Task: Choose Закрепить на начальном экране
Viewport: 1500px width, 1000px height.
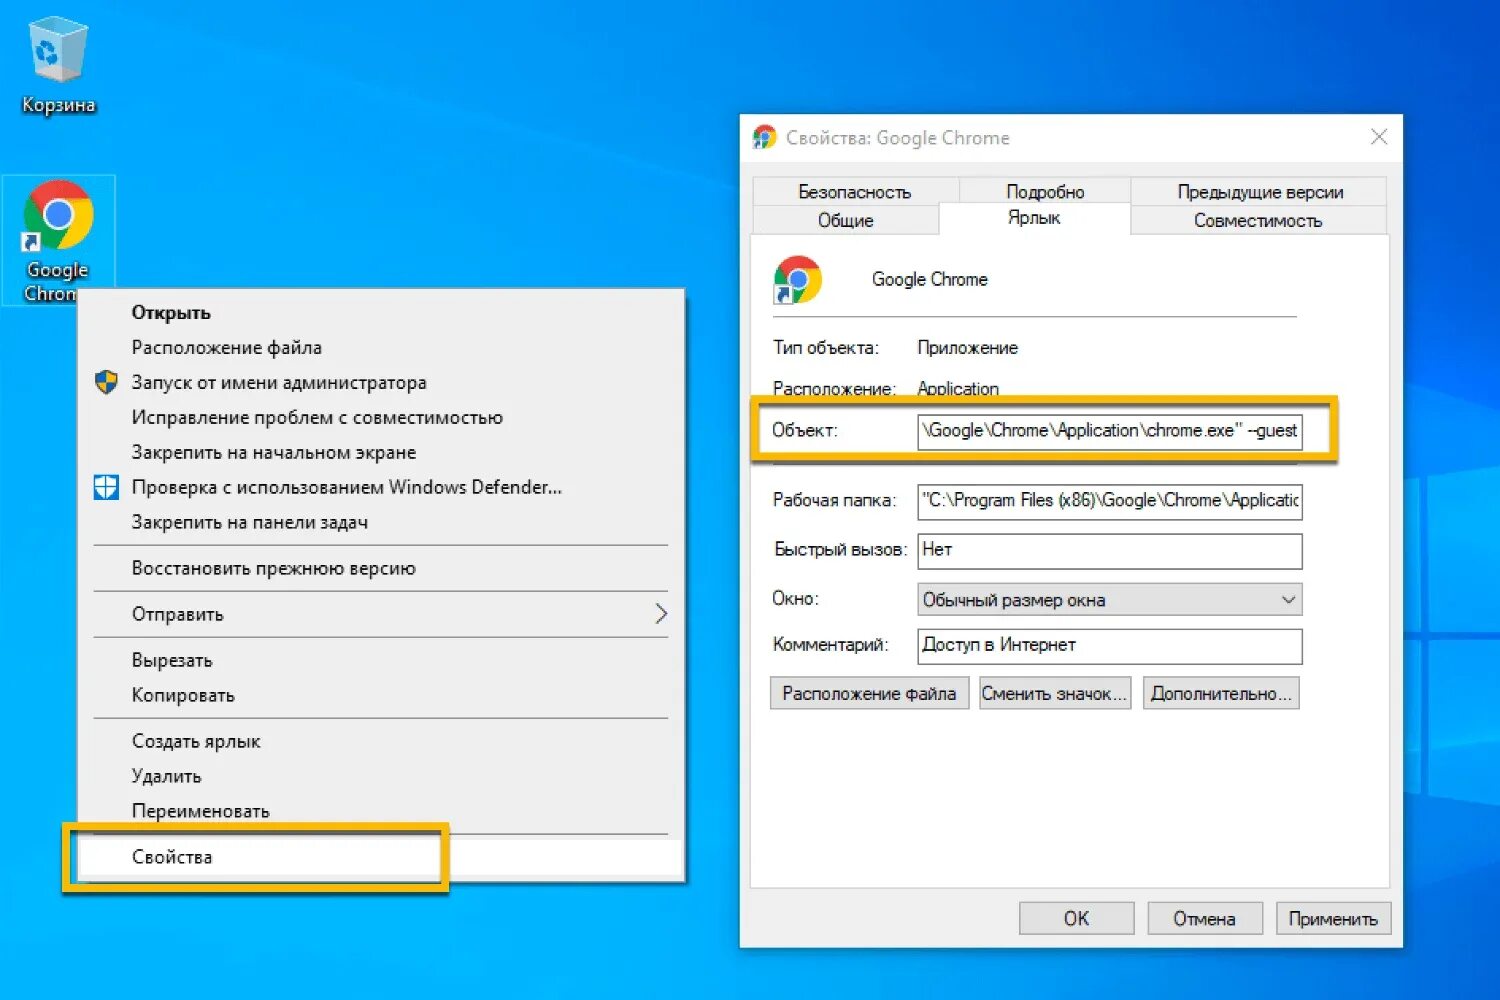Action: click(380, 452)
